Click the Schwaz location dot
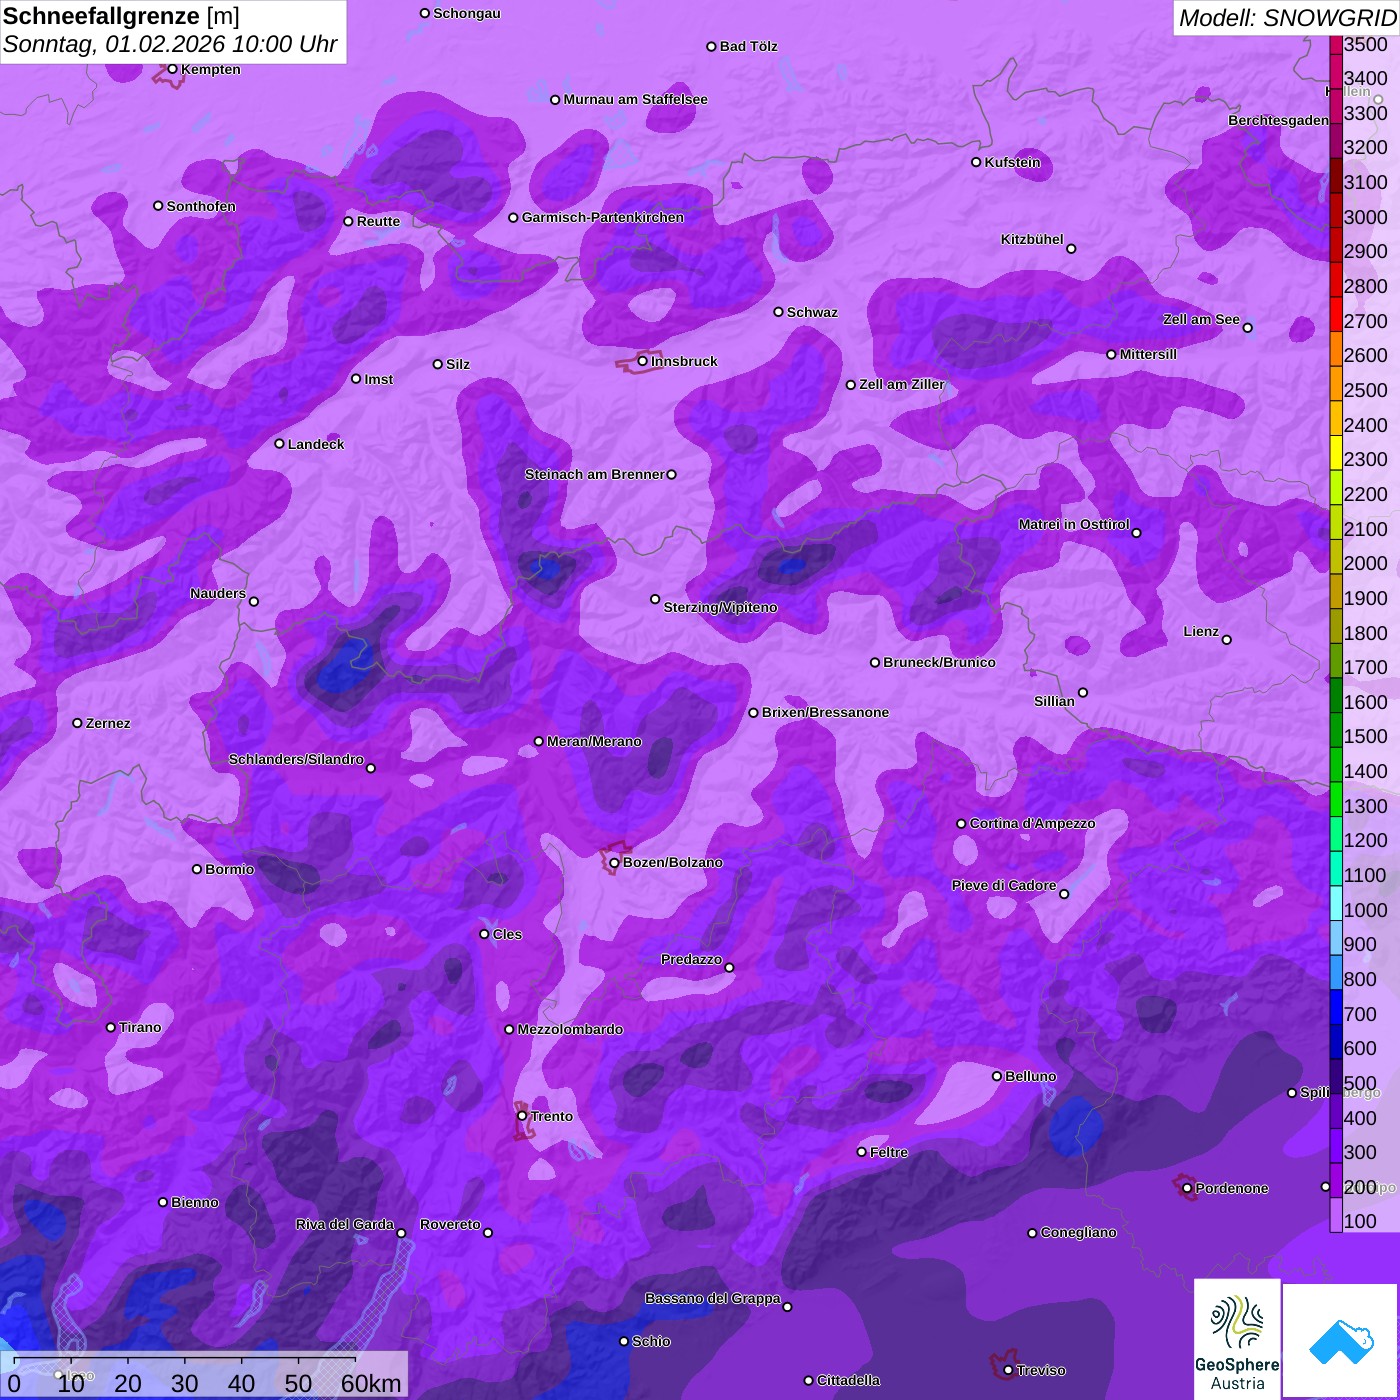Image resolution: width=1400 pixels, height=1400 pixels. click(x=778, y=312)
